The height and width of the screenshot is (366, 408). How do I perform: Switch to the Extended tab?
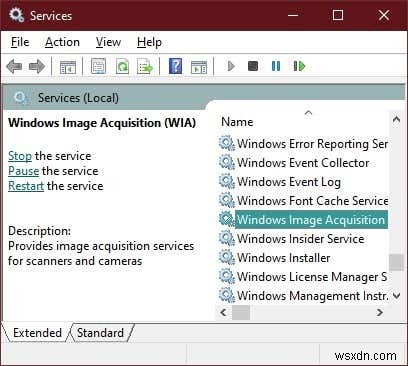tap(37, 333)
